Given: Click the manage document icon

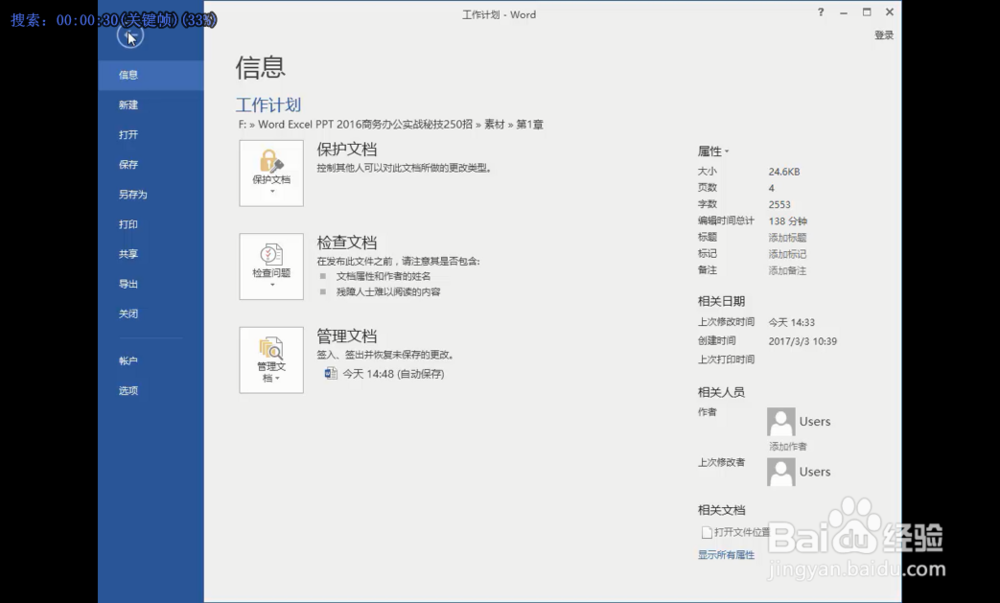Looking at the screenshot, I should (270, 348).
